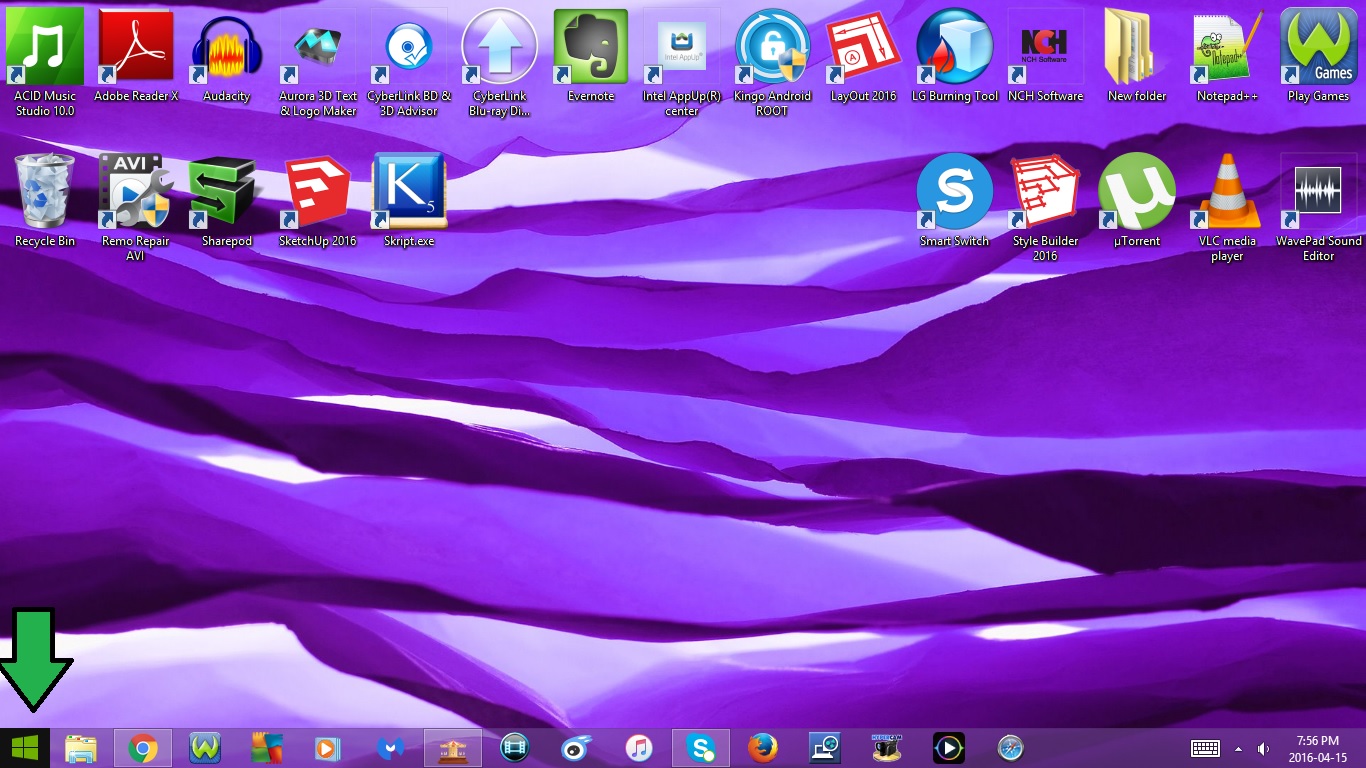This screenshot has height=768, width=1366.
Task: Open HyperCam from the taskbar
Action: (887, 748)
